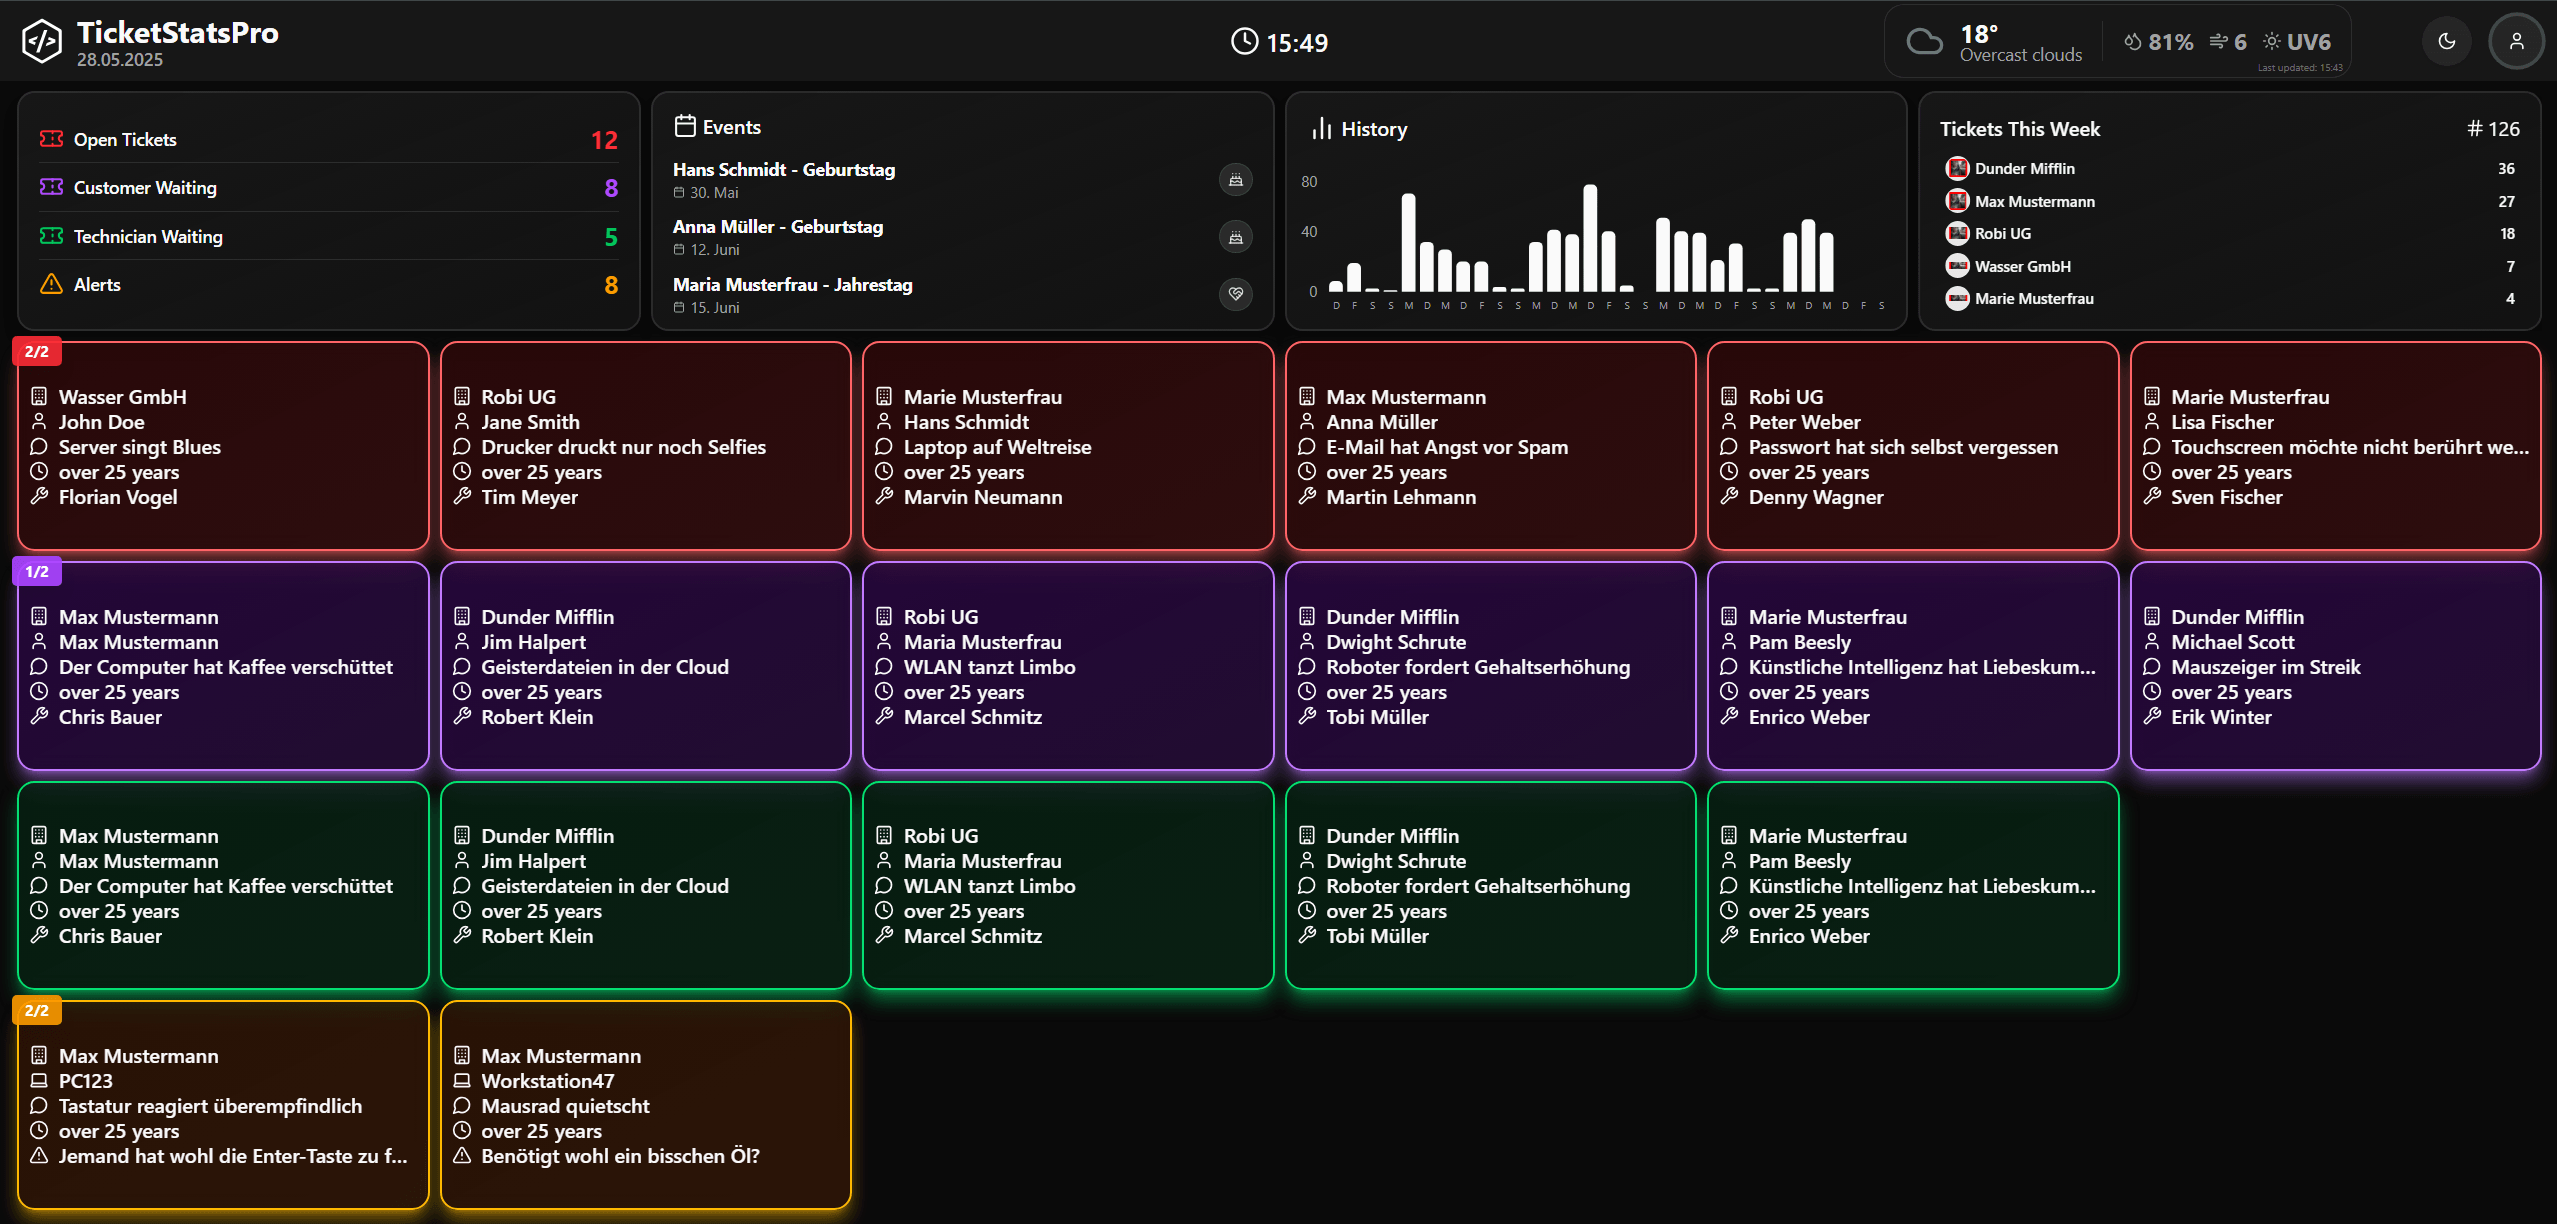Click the purple 1/2 page badge
The height and width of the screenshot is (1224, 2557).
(x=37, y=571)
